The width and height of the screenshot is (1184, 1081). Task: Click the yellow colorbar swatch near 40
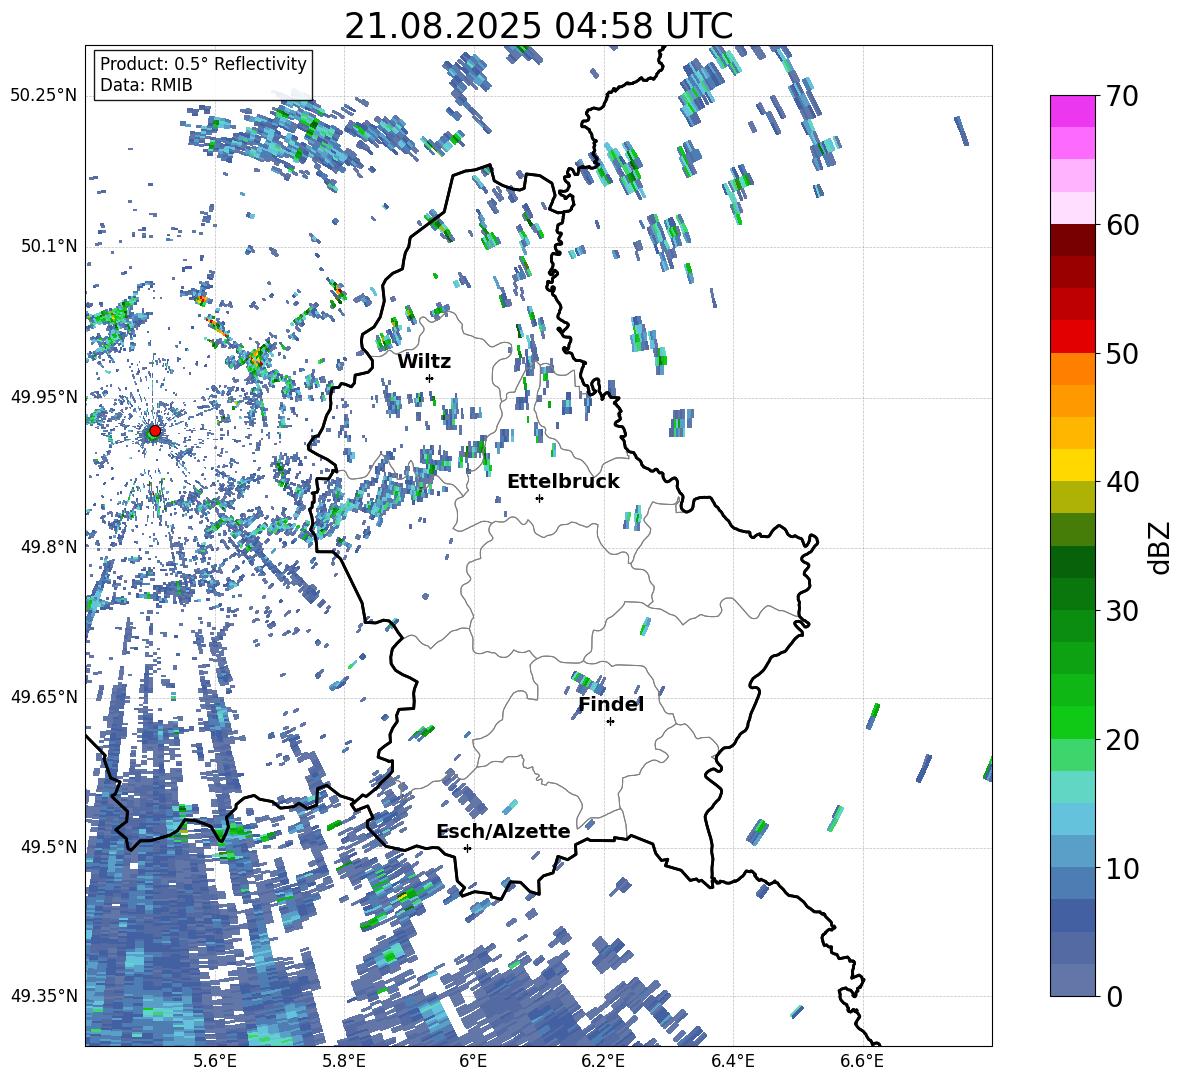coord(1072,465)
